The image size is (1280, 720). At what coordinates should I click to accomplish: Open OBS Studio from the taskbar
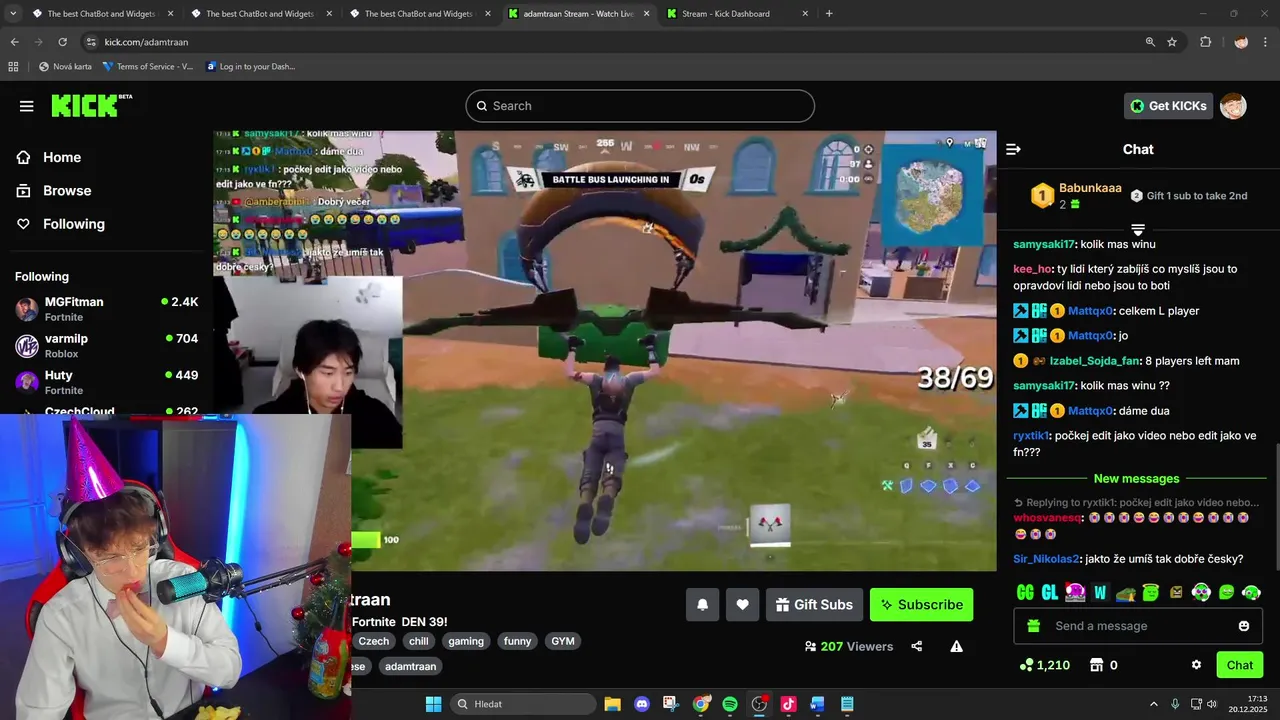[x=759, y=704]
